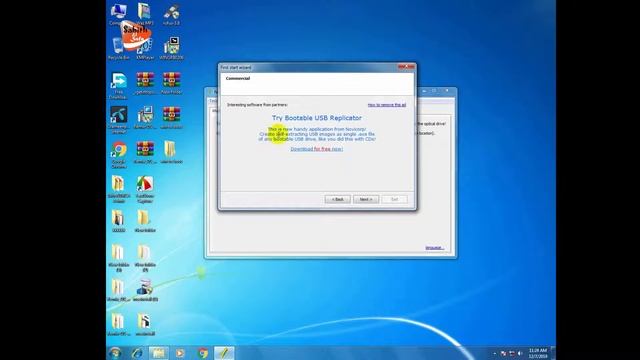Open the 'Download for free now!' link
The image size is (640, 360).
pyautogui.click(x=317, y=149)
